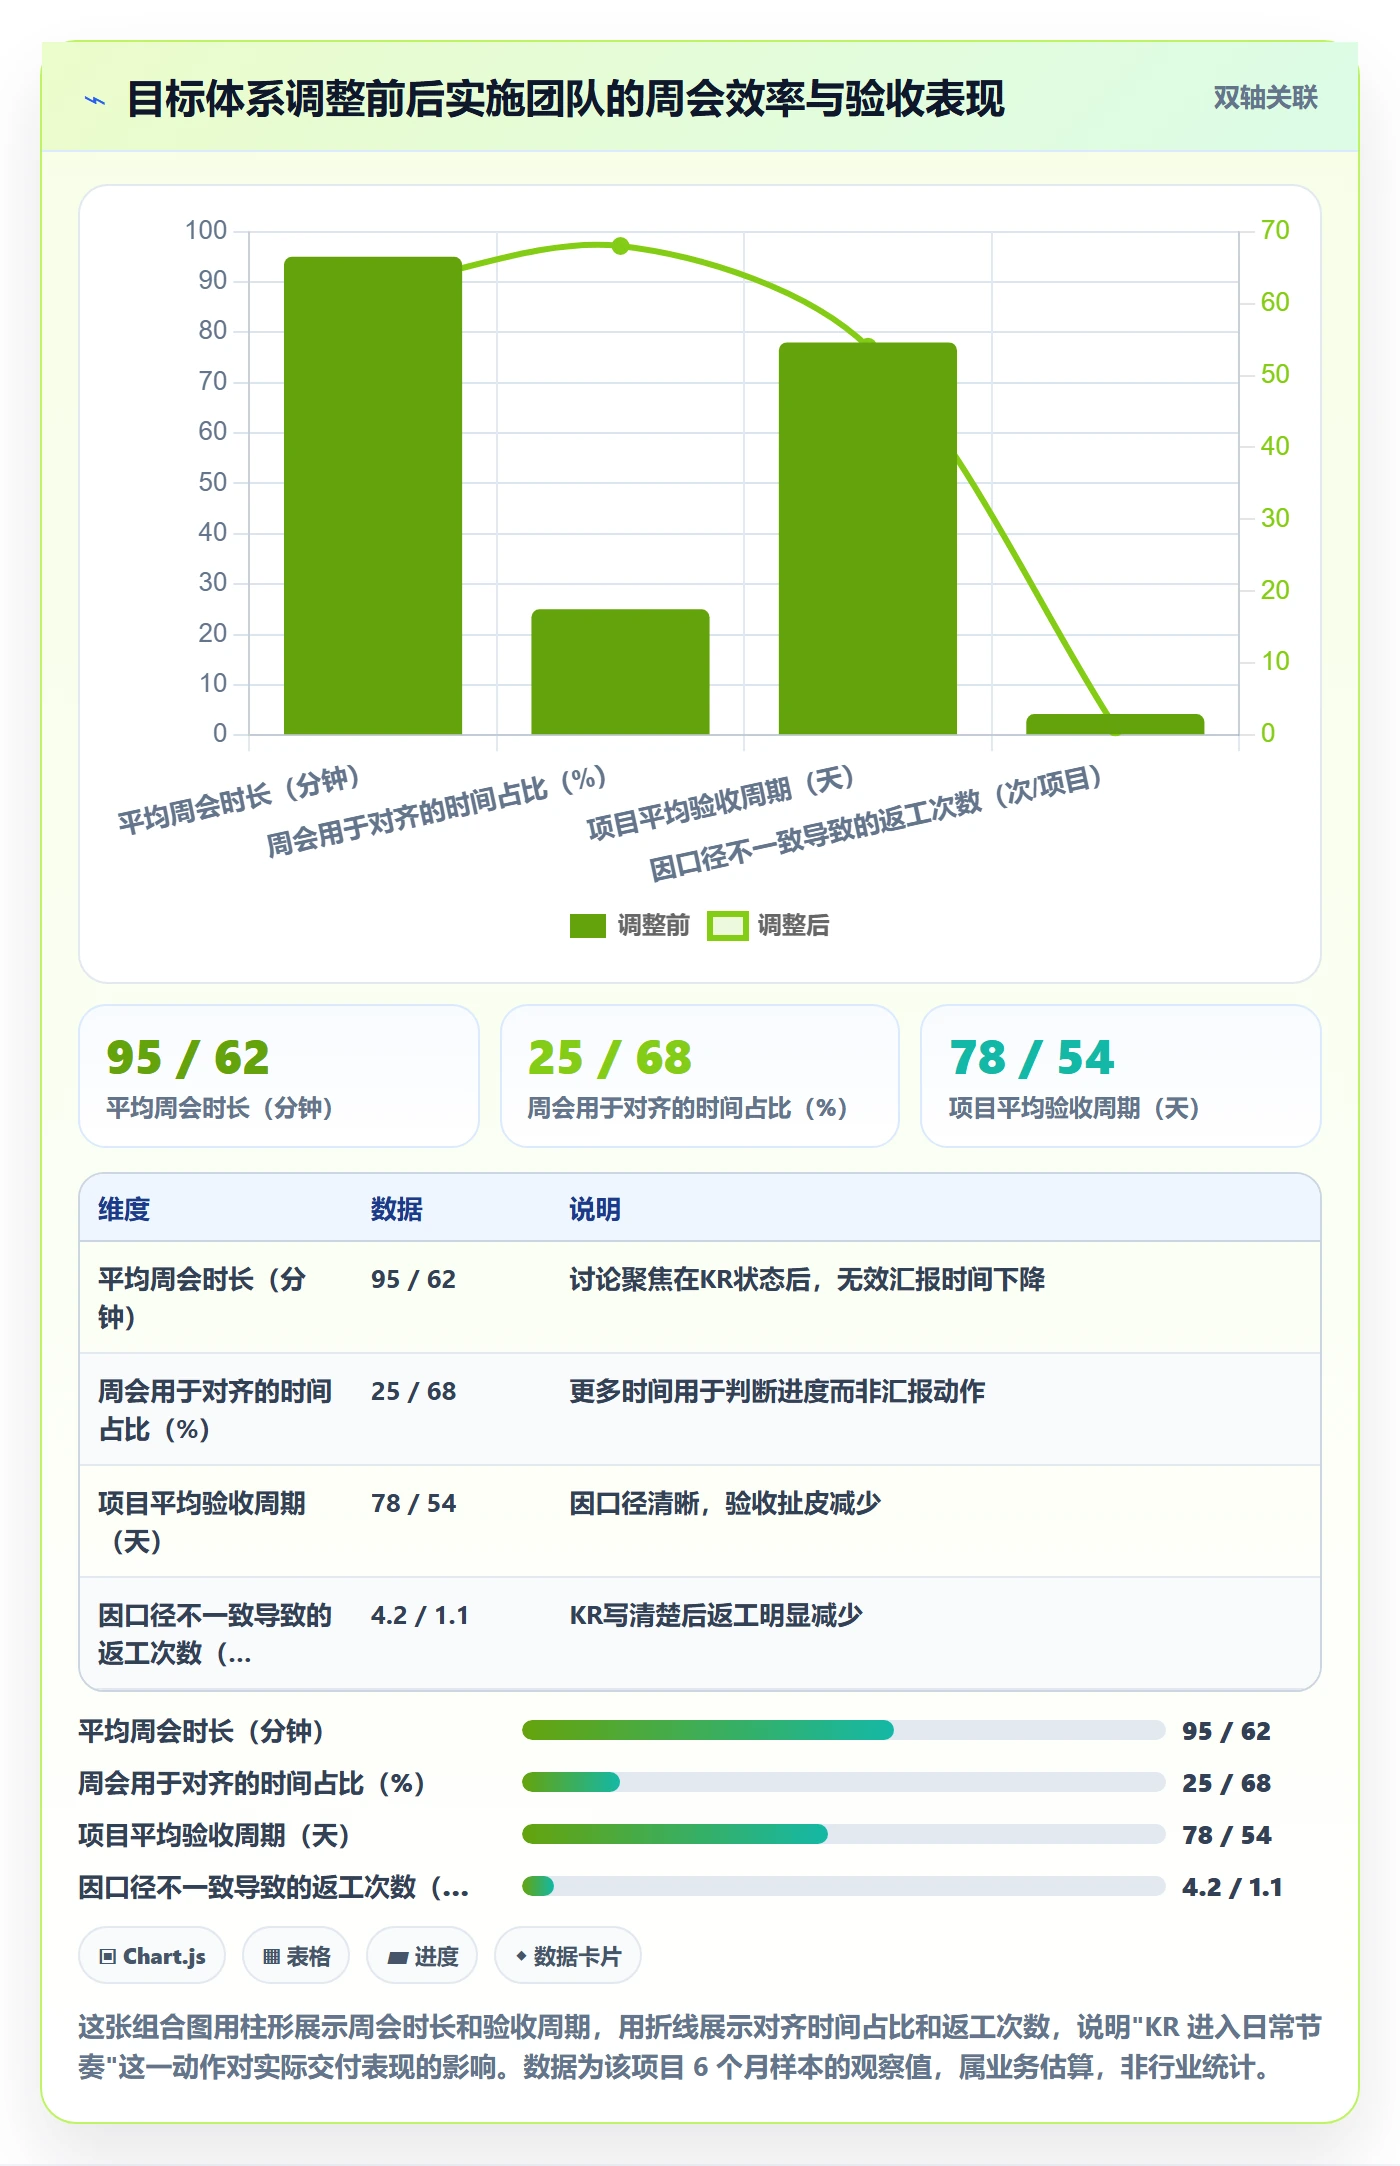Screen dimensions: 1400x2166
Task: Click the 项目平均验收周期 progress bar
Action: (x=844, y=1834)
